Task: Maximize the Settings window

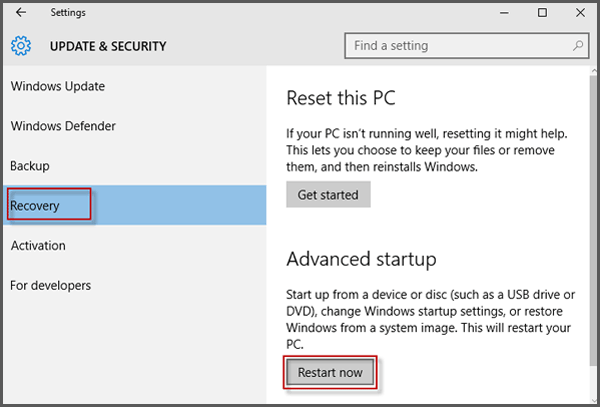Action: pyautogui.click(x=542, y=13)
